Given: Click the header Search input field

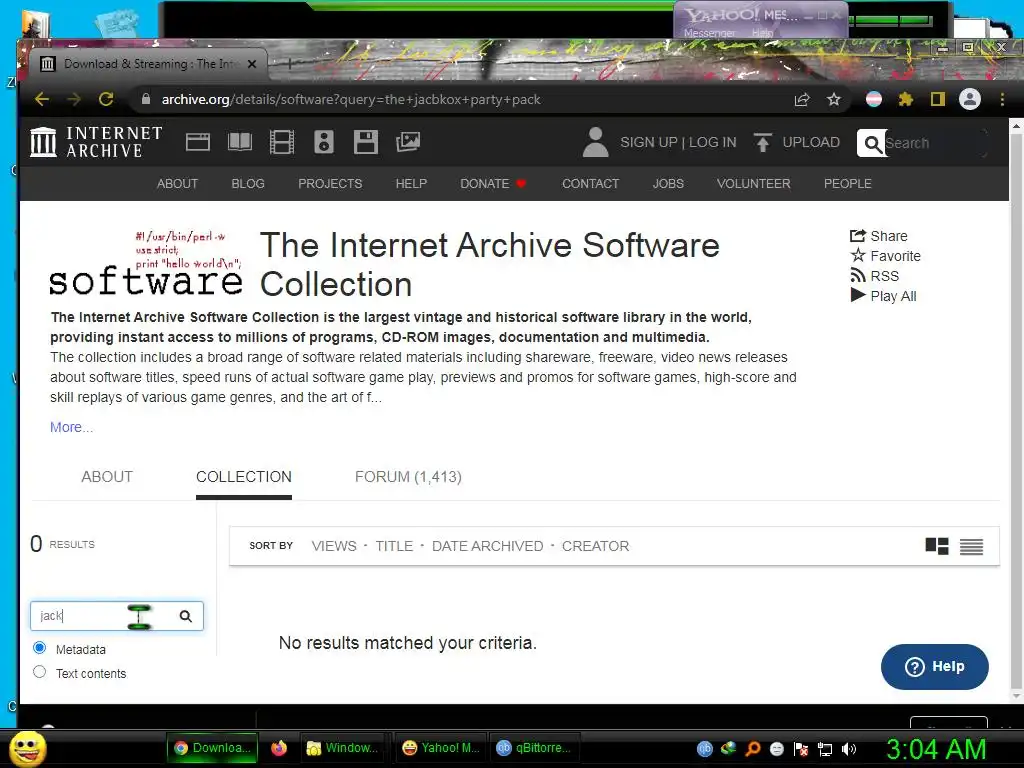Looking at the screenshot, I should [x=934, y=143].
